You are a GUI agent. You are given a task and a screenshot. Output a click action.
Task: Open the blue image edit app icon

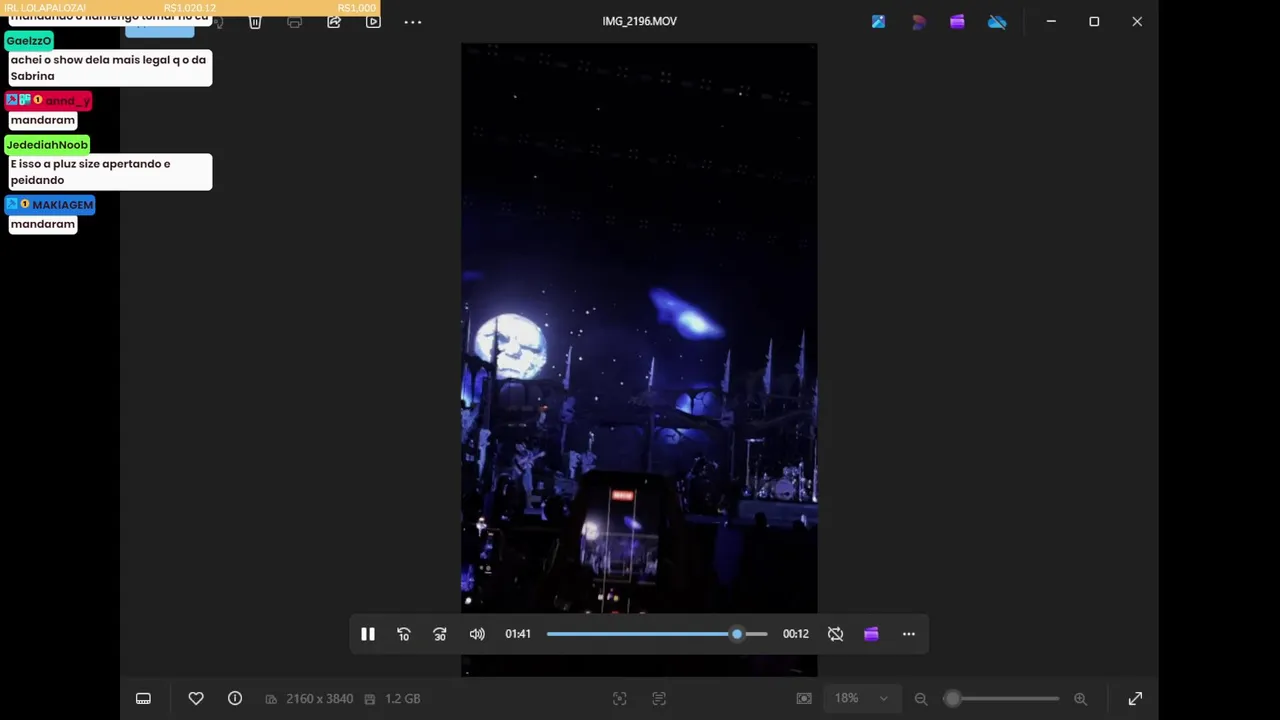point(878,21)
